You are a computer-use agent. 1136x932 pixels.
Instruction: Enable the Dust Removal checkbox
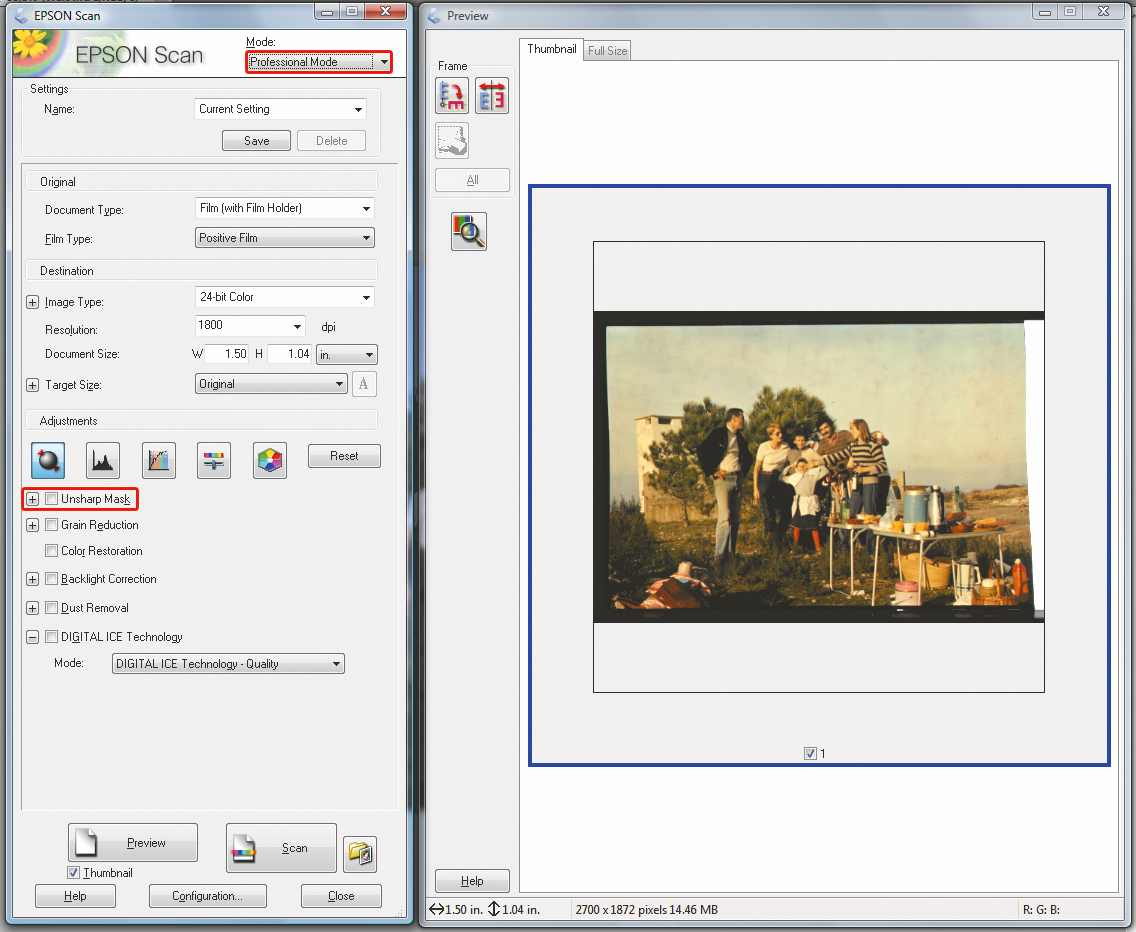click(52, 608)
